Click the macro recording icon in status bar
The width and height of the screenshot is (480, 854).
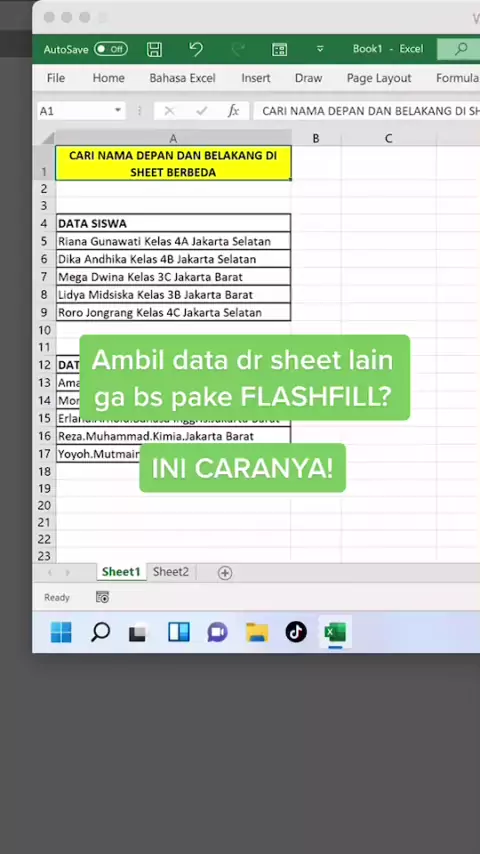(x=102, y=597)
